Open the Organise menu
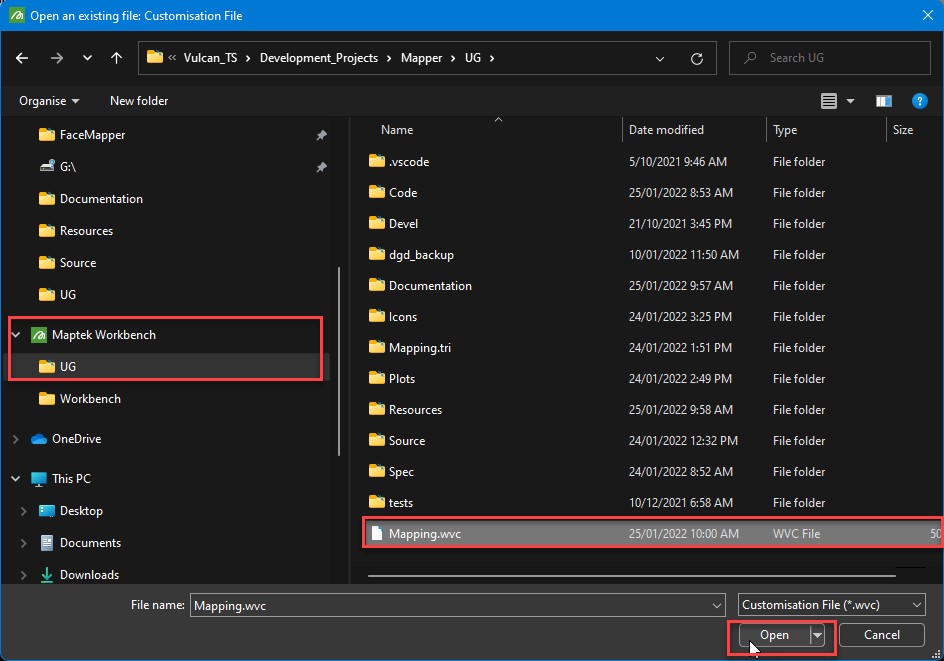 [49, 101]
